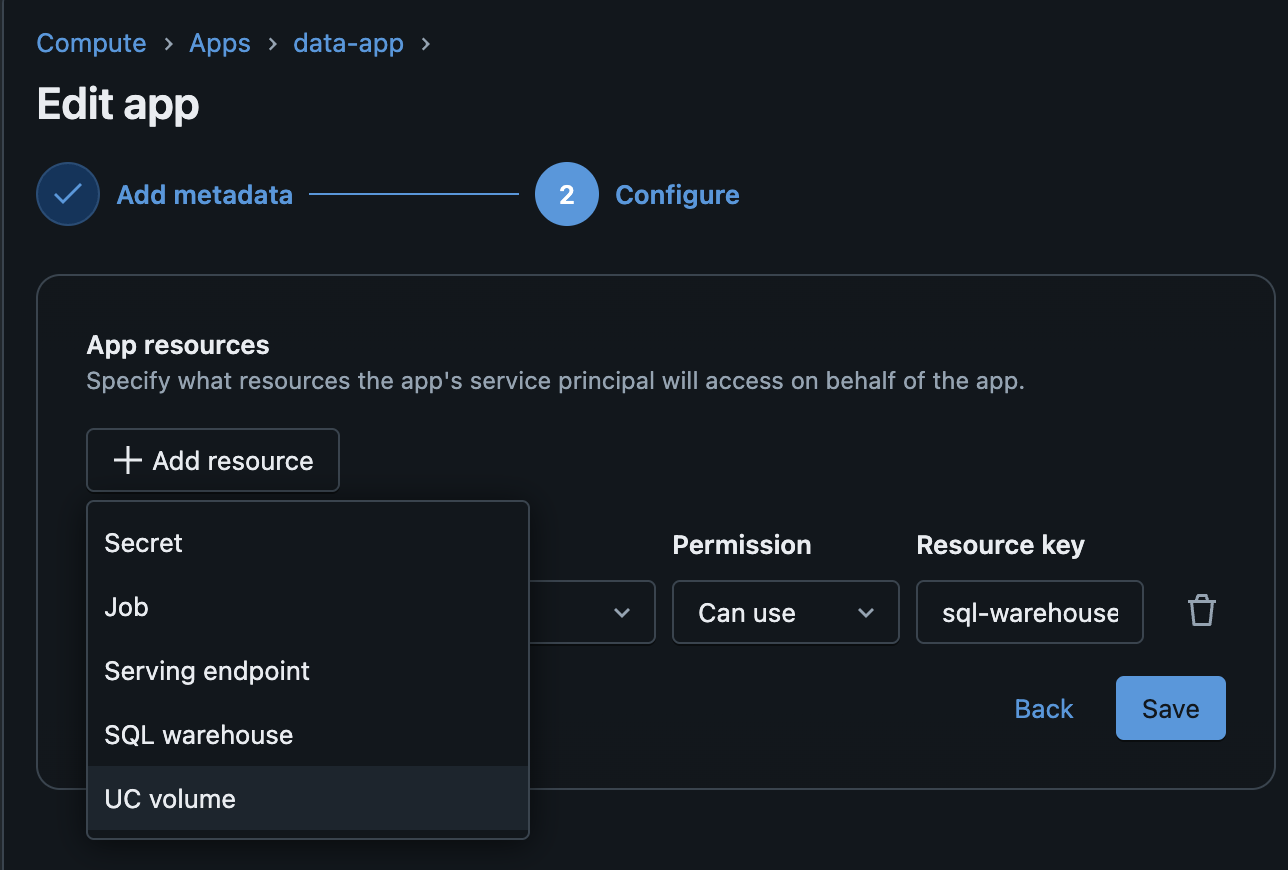Image resolution: width=1288 pixels, height=870 pixels.
Task: Navigate to Compute via breadcrumb
Action: (90, 43)
